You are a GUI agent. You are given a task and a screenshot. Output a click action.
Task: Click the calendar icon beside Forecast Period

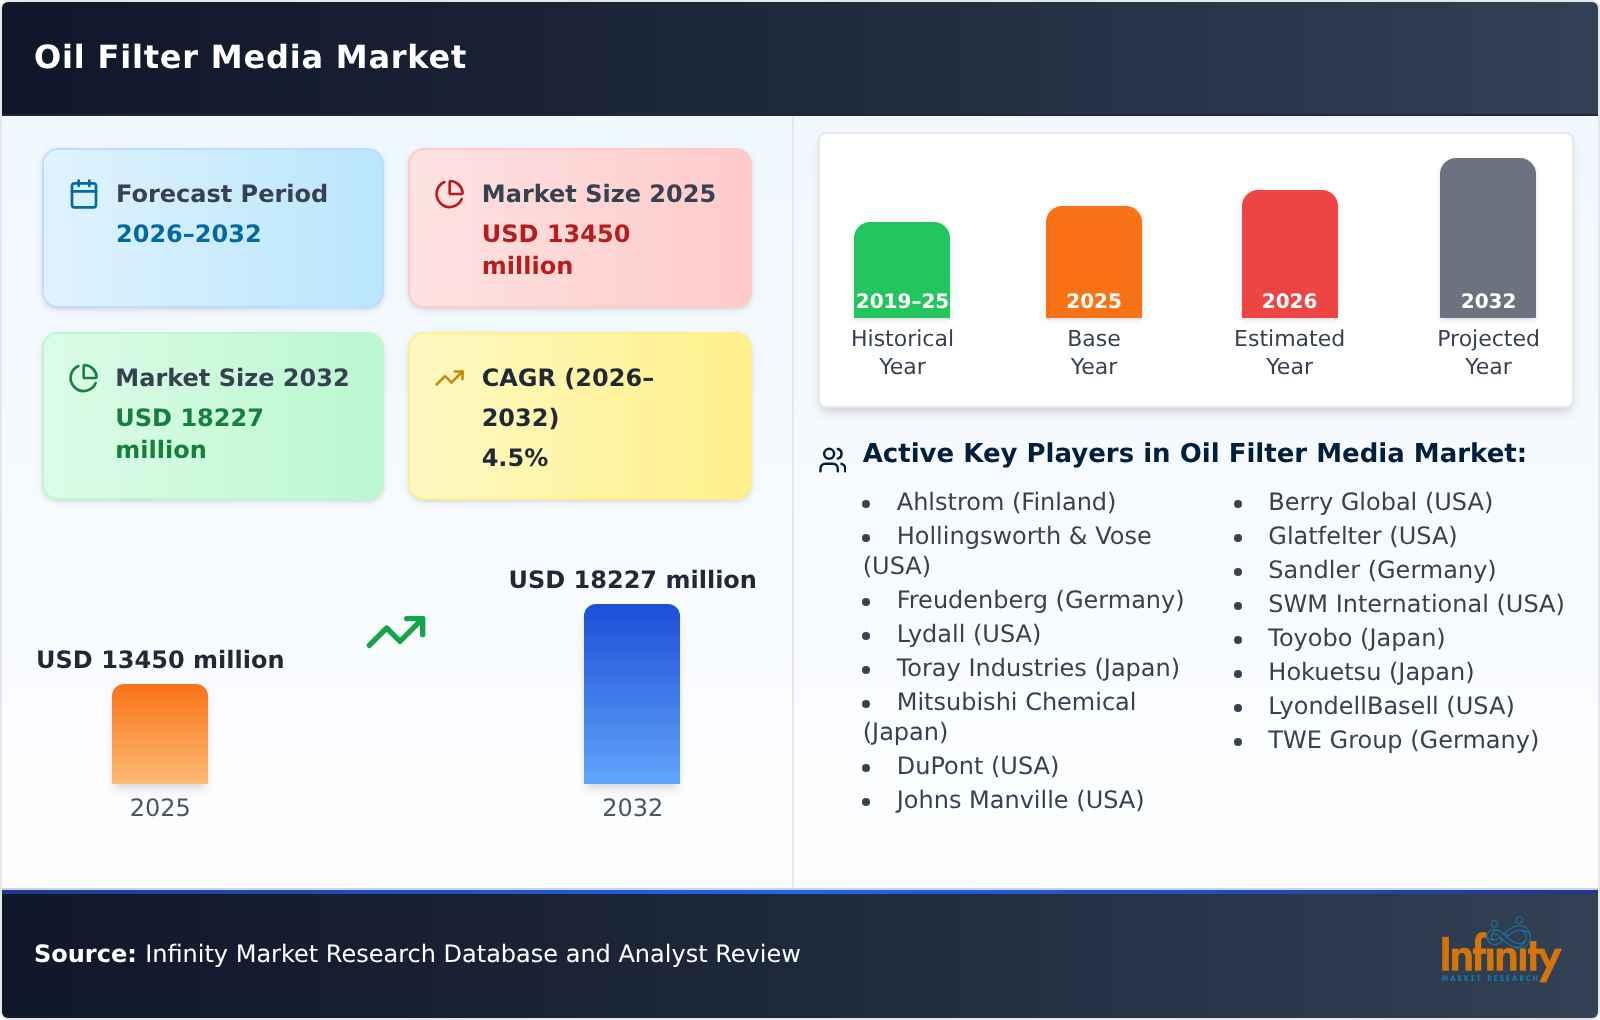pyautogui.click(x=84, y=192)
